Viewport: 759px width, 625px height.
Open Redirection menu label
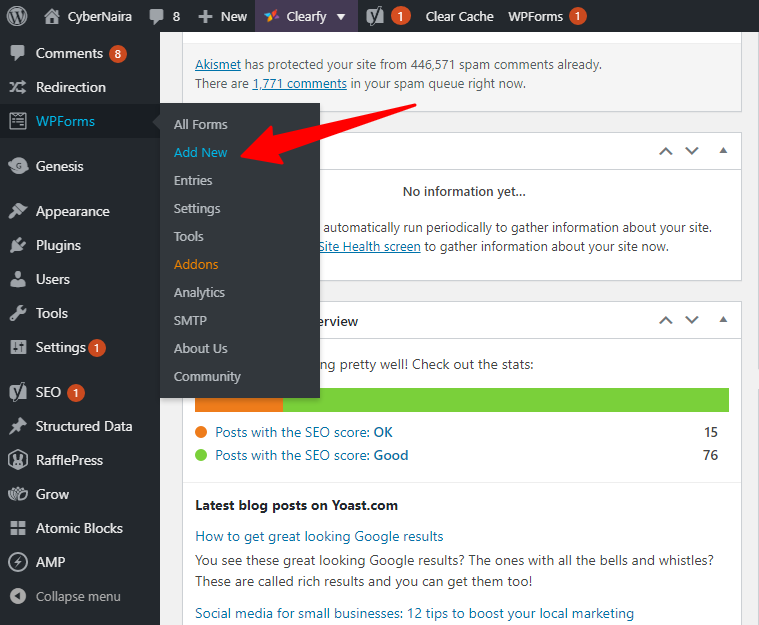71,87
